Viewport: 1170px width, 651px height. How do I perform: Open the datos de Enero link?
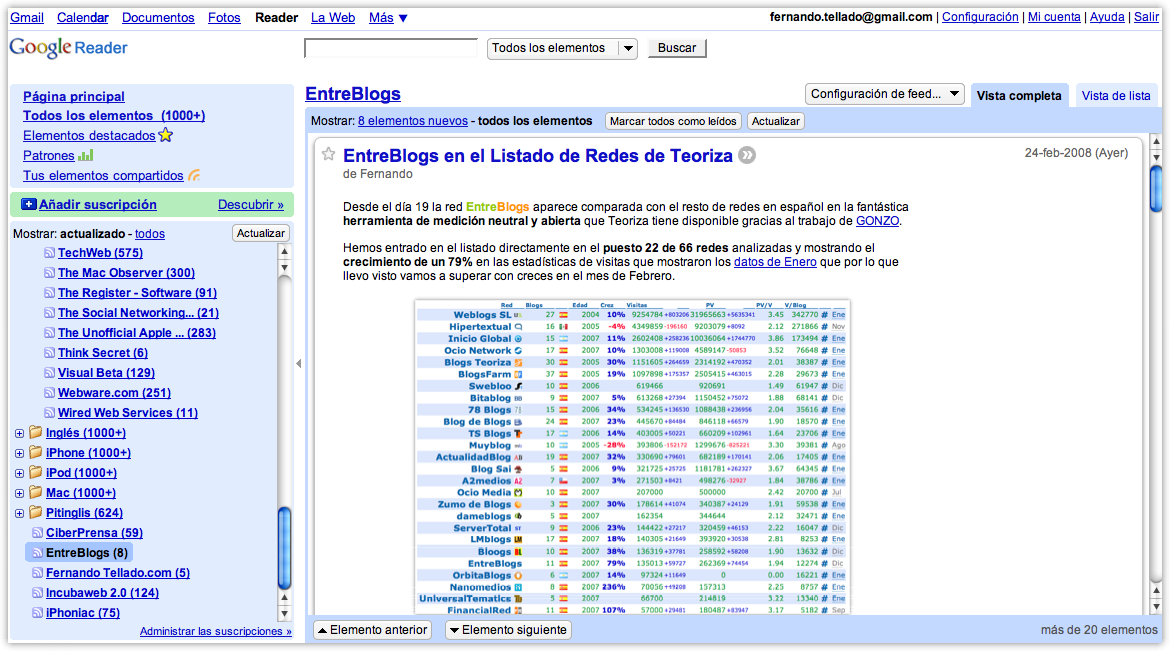[775, 262]
